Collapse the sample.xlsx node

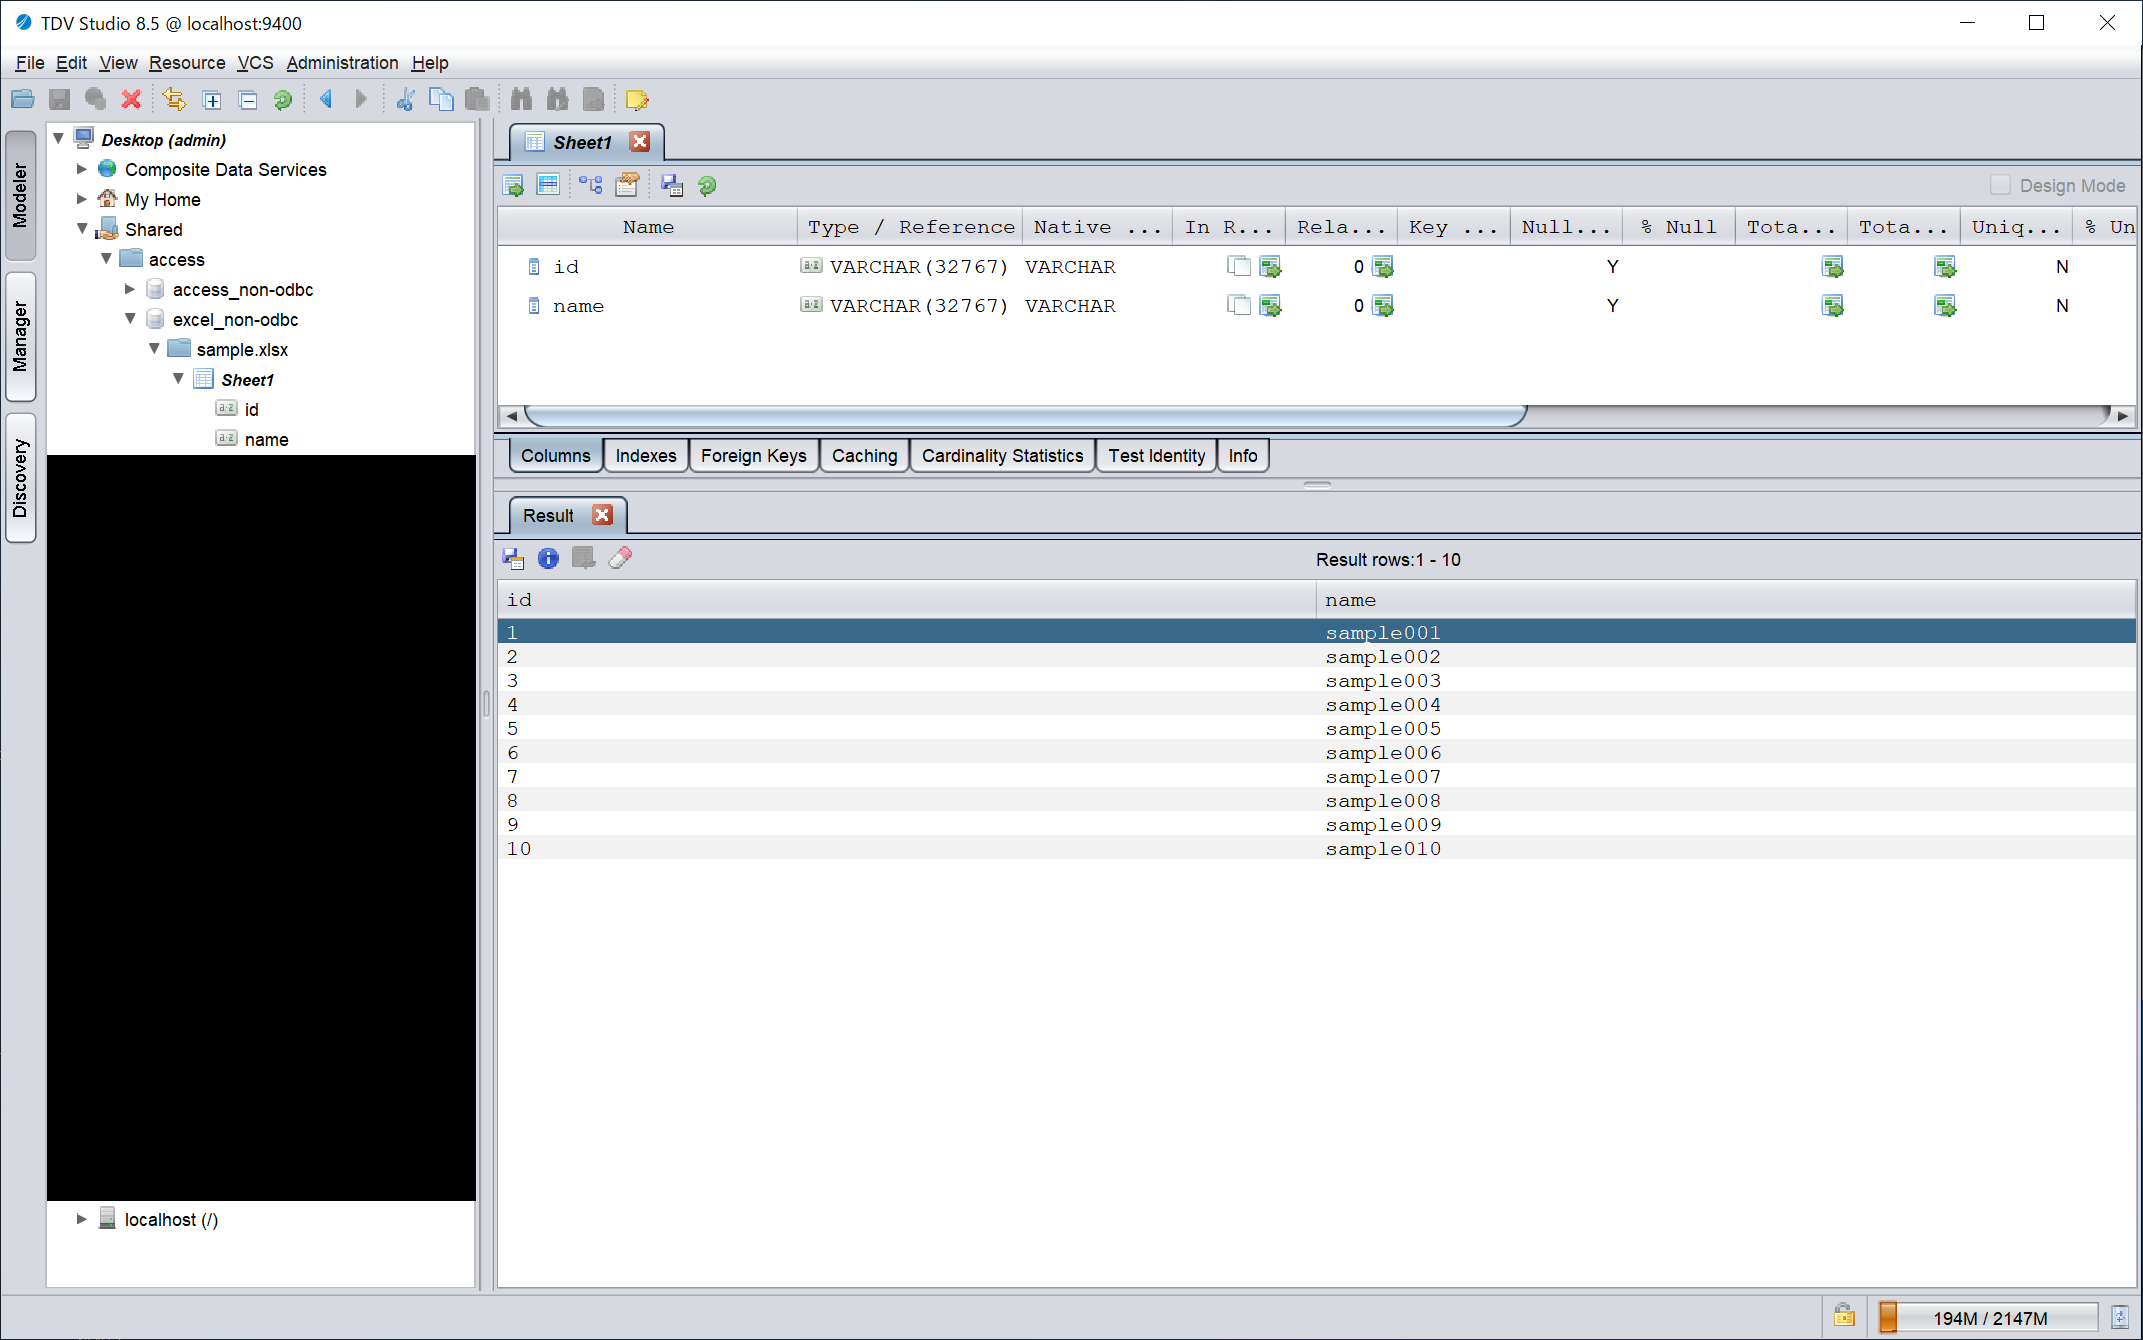pos(154,349)
